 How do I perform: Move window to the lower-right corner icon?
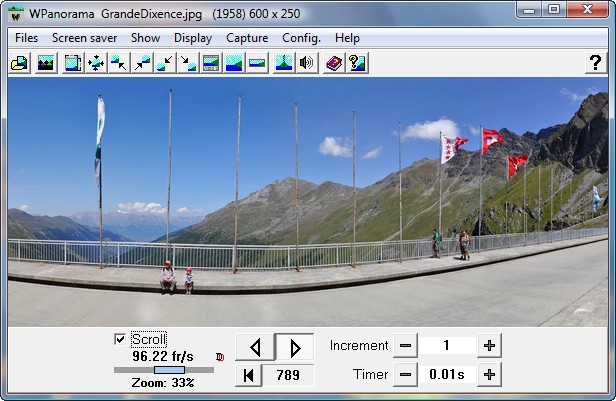188,63
